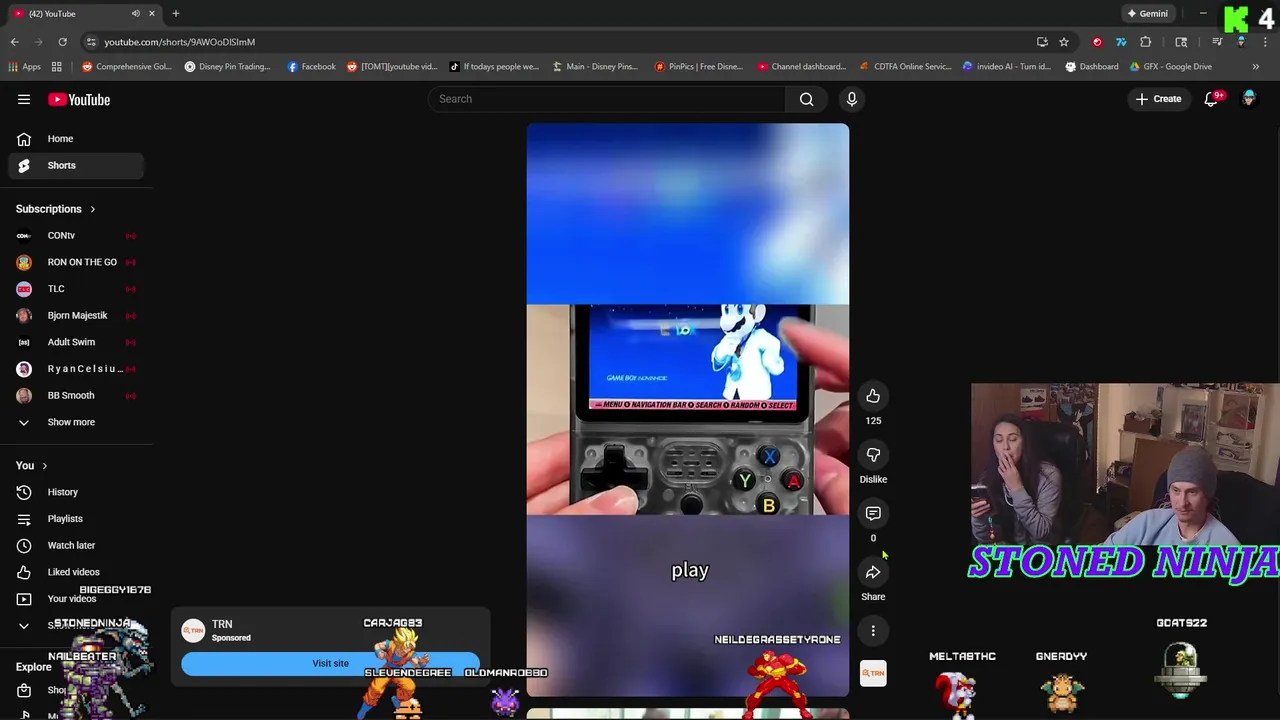Screen dimensions: 1280x720
Task: Open Watch later list
Action: [75, 545]
